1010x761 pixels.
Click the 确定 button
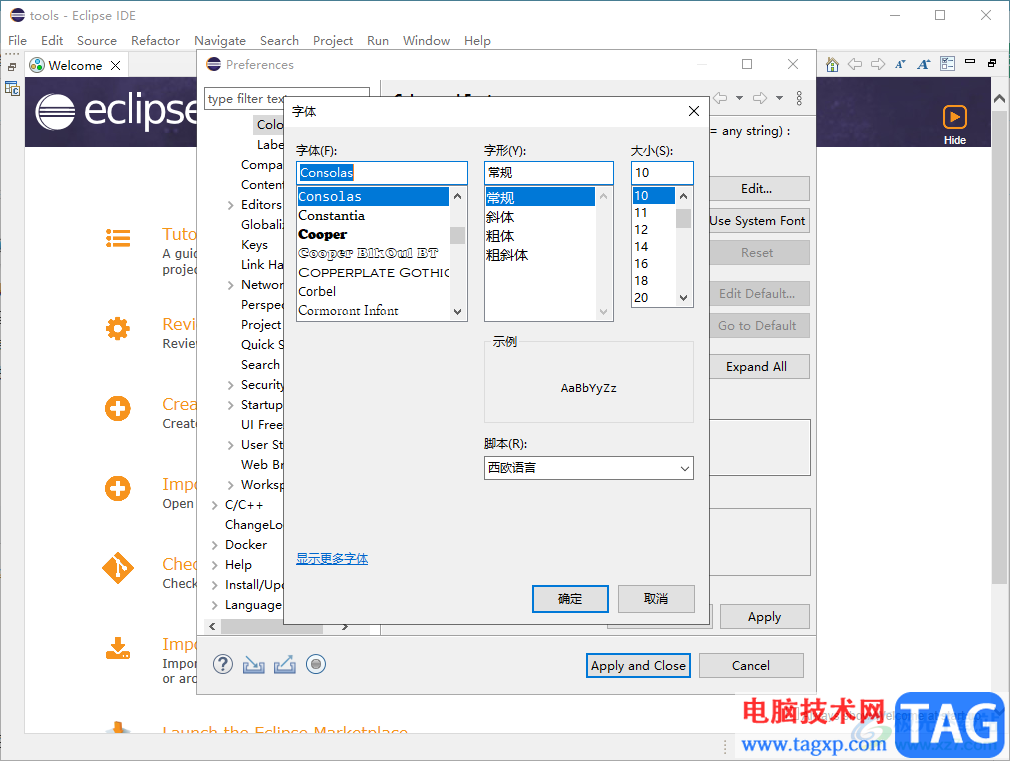[570, 599]
